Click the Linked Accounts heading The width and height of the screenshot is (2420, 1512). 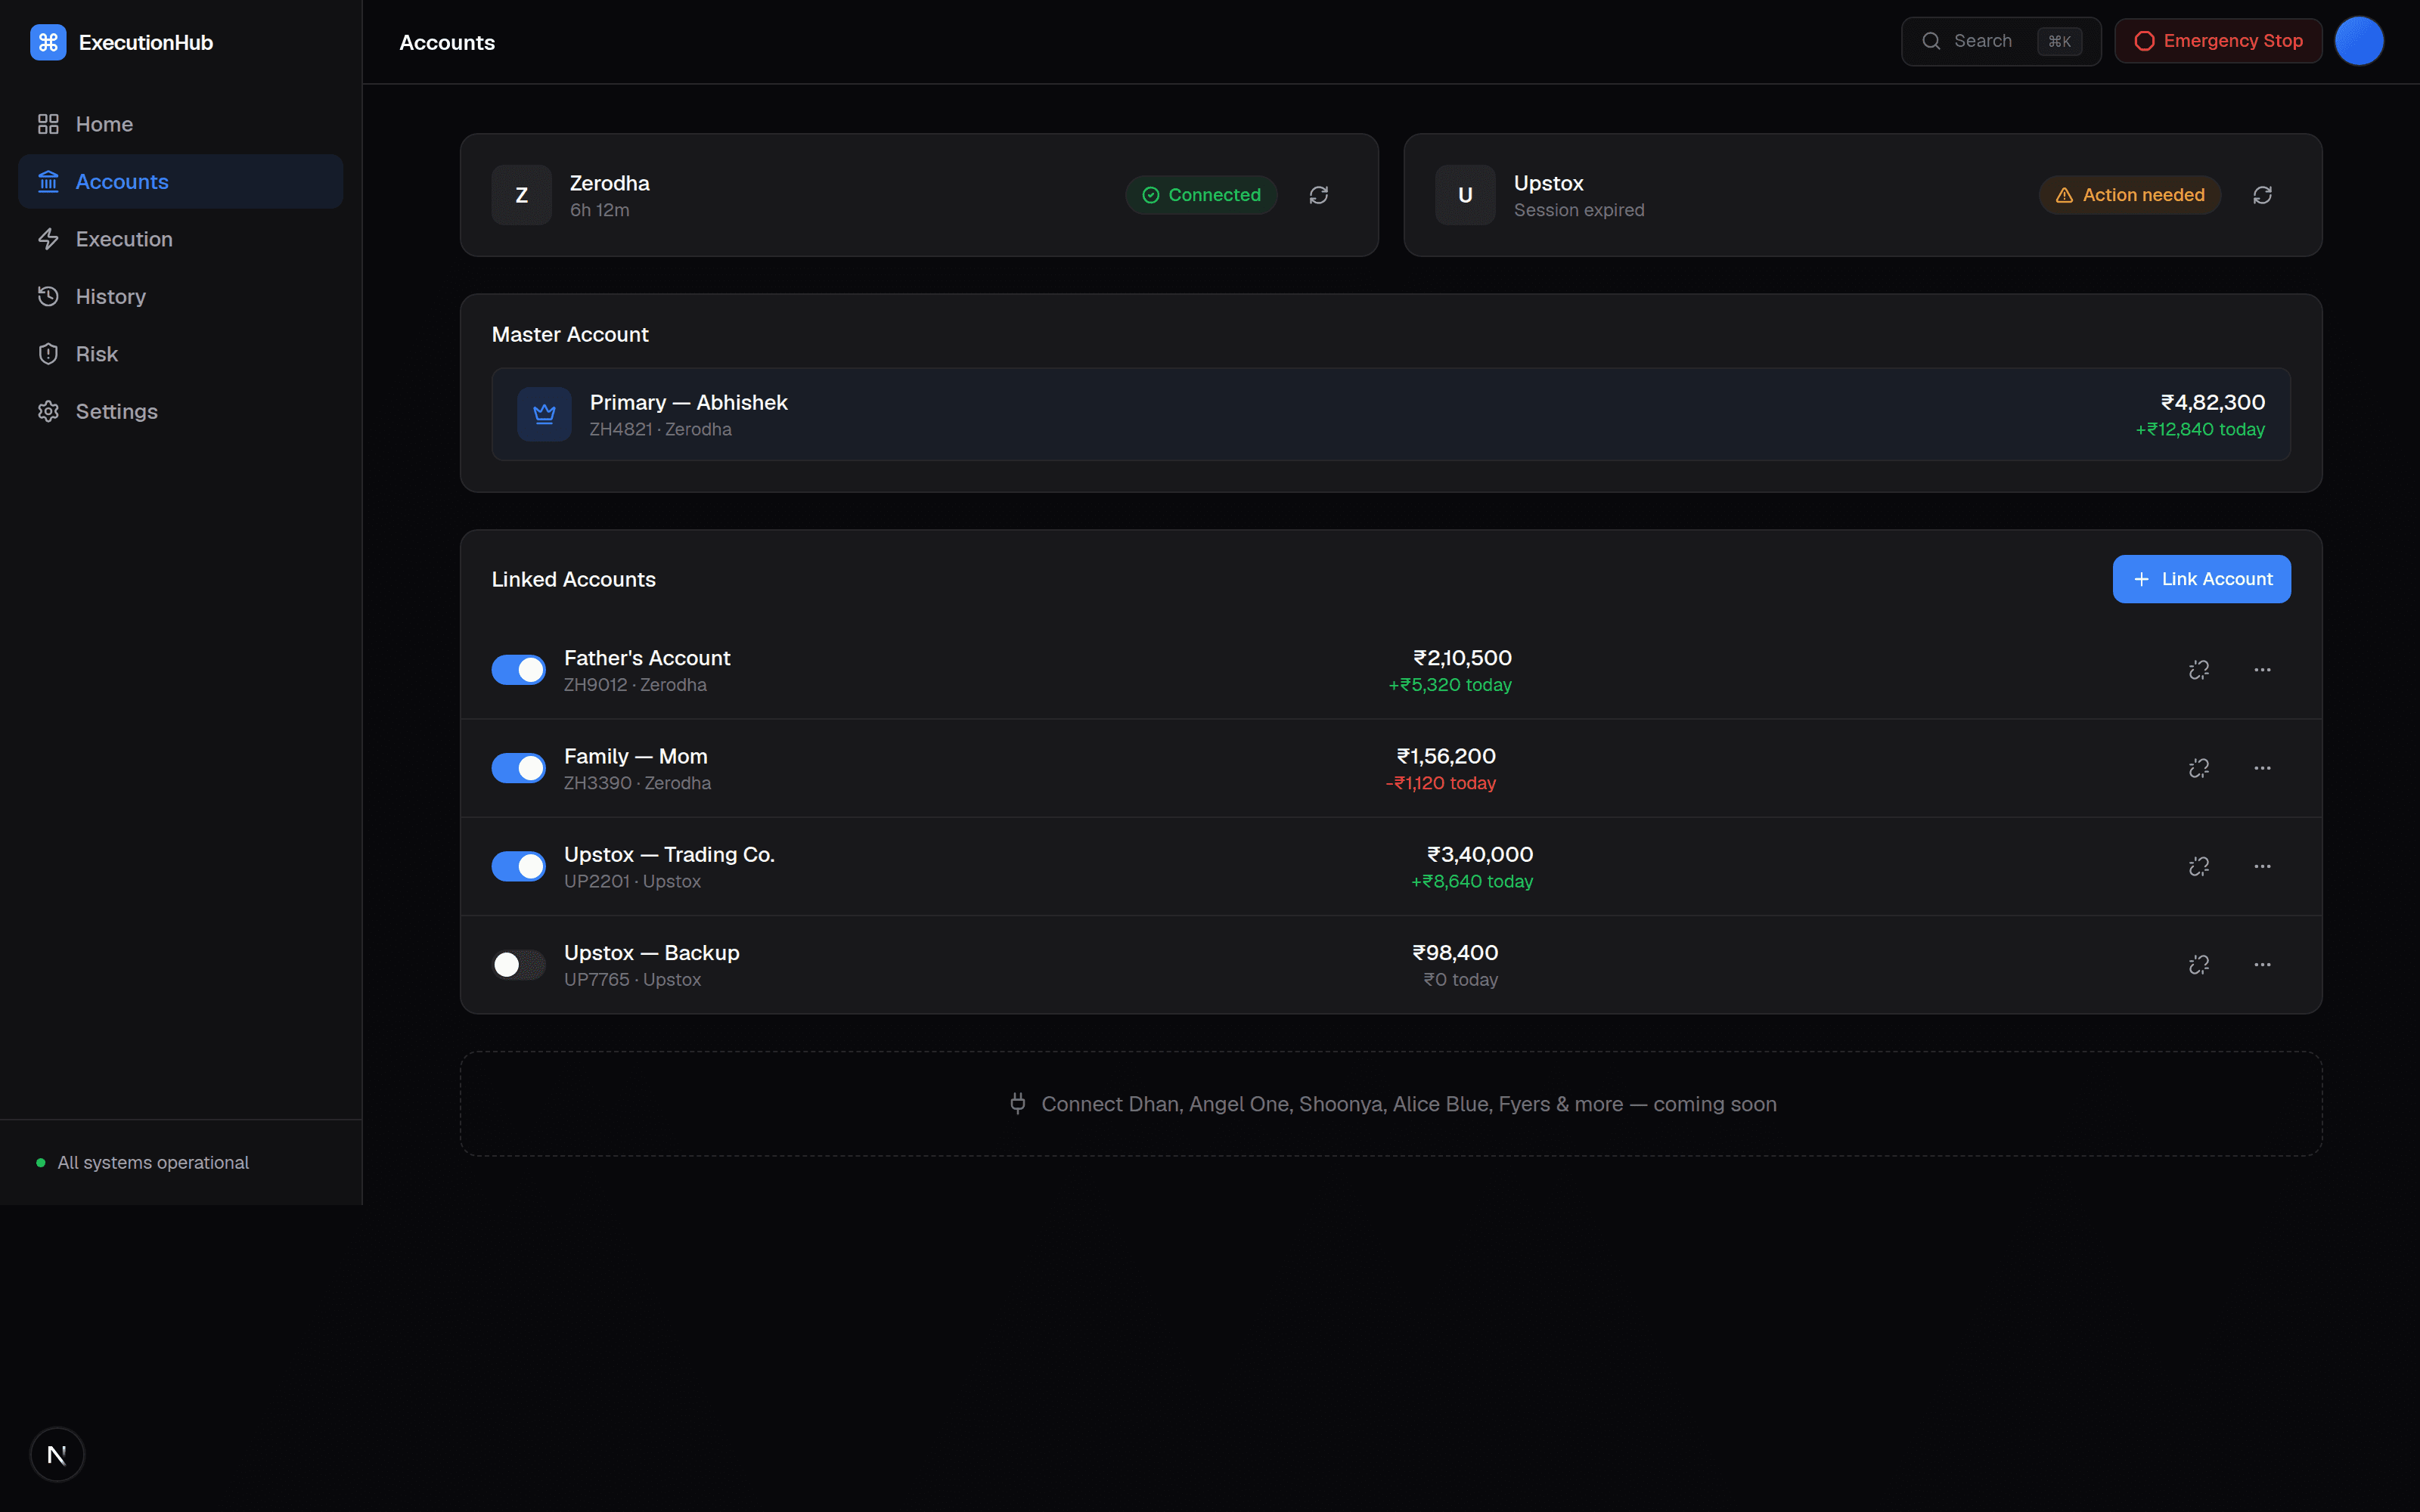click(574, 580)
